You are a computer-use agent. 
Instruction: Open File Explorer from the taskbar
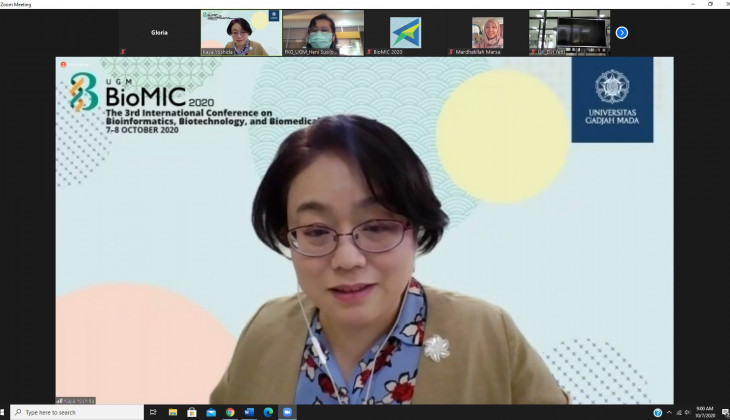point(173,413)
